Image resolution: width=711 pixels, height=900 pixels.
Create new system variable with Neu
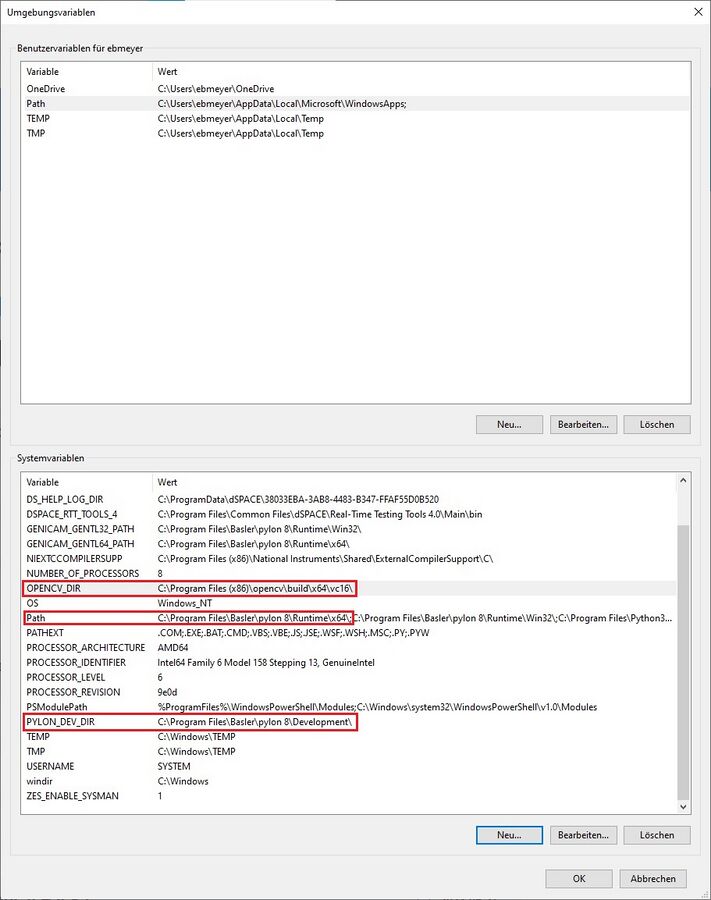tap(509, 834)
